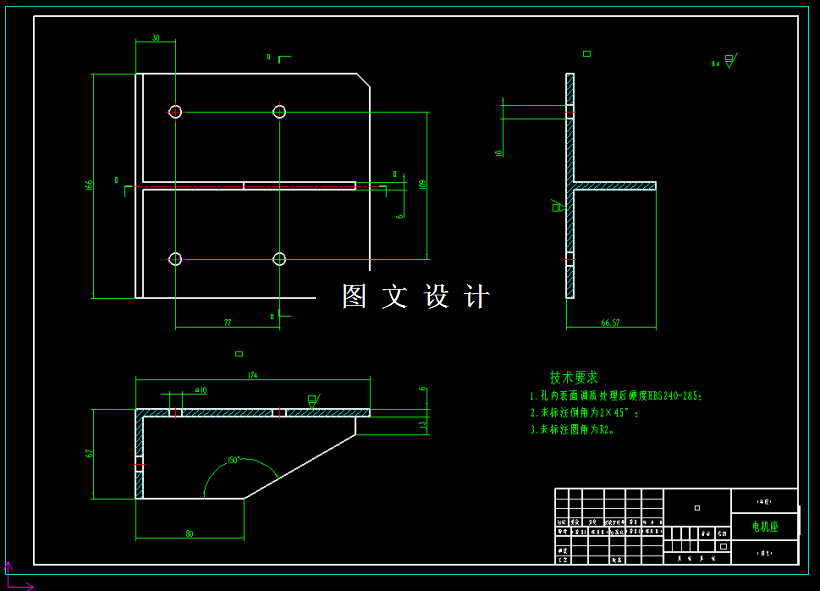This screenshot has height=591, width=820.
Task: Select technical note 1 about HBS240-285 hardness
Action: point(616,396)
